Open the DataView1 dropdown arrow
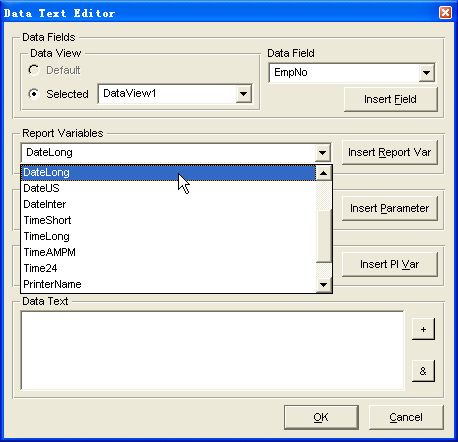 [x=243, y=94]
